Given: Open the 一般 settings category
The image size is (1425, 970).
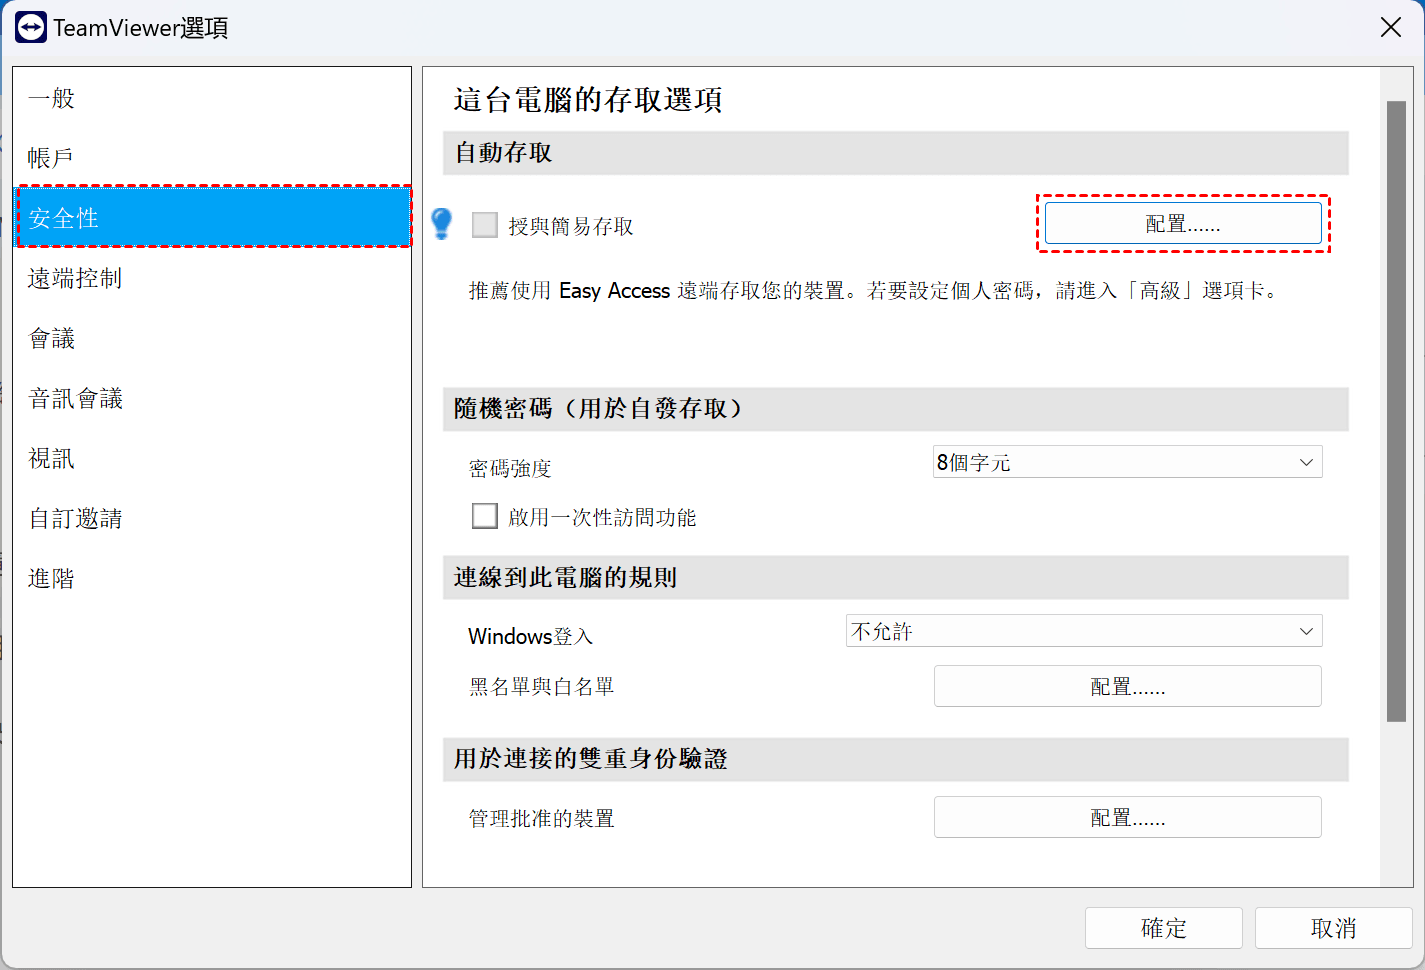Looking at the screenshot, I should 212,98.
